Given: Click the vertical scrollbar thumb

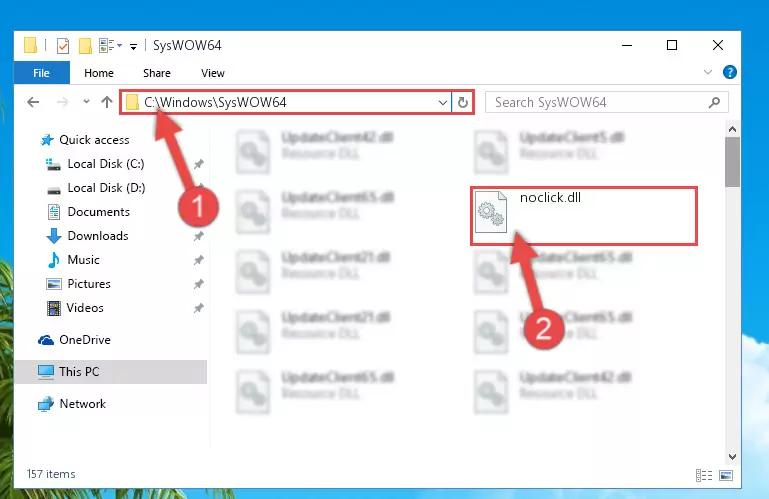Looking at the screenshot, I should [732, 162].
